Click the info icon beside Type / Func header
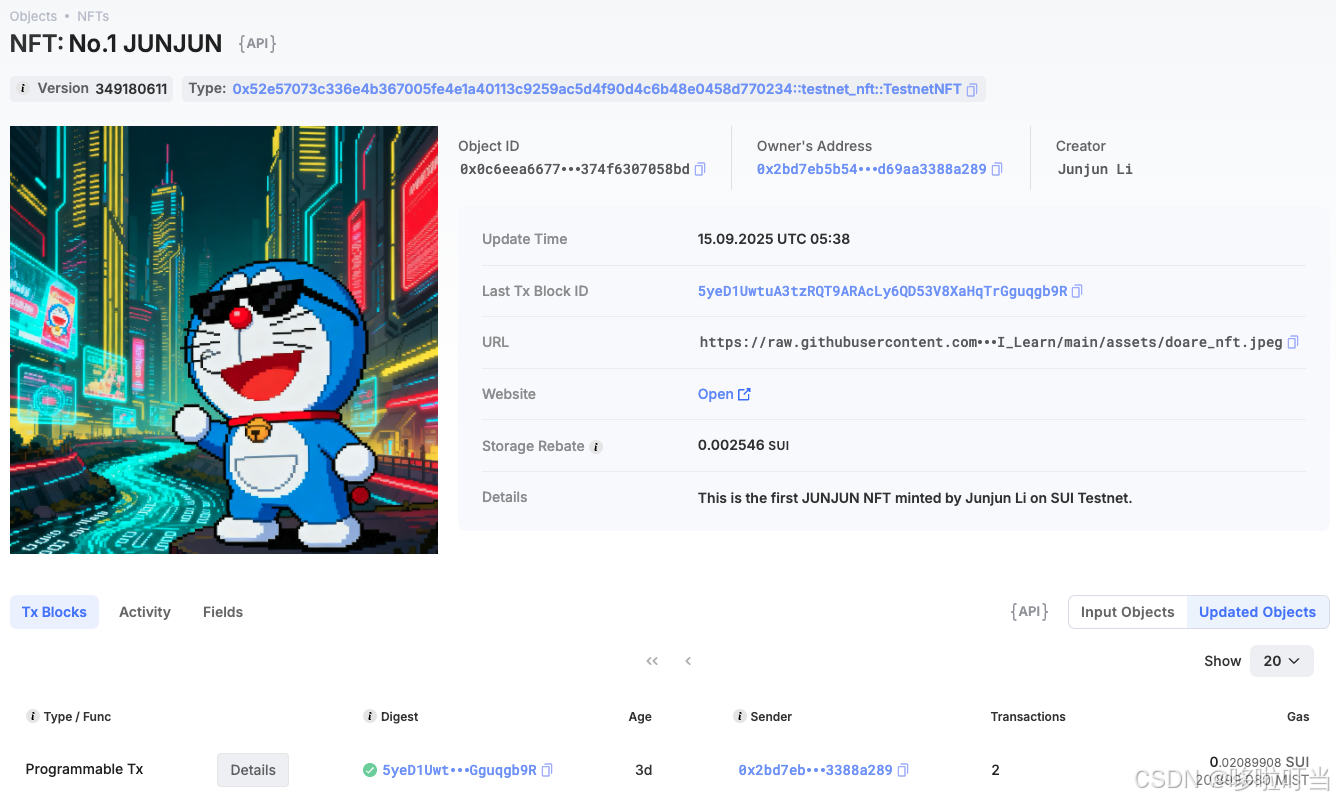 [x=33, y=716]
